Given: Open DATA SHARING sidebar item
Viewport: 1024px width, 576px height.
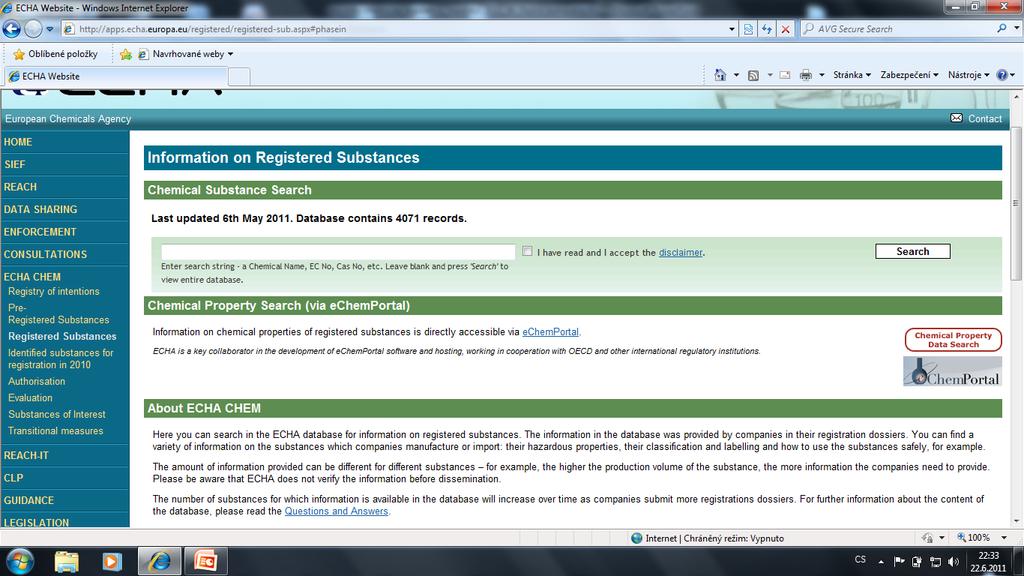Looking at the screenshot, I should (x=40, y=210).
